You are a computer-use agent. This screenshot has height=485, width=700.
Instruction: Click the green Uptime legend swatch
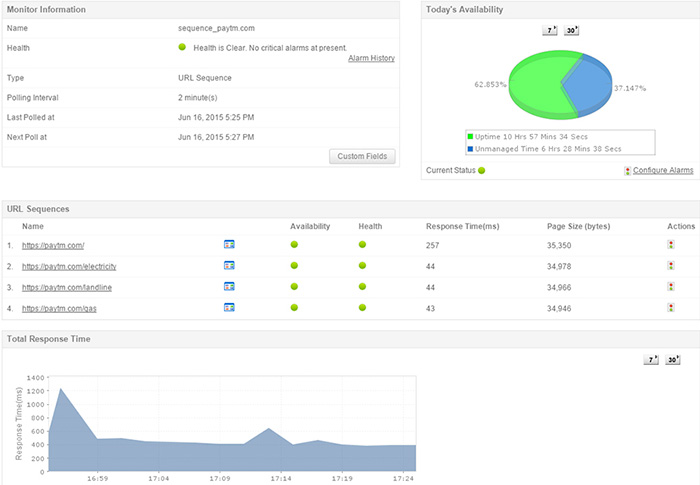click(x=470, y=137)
